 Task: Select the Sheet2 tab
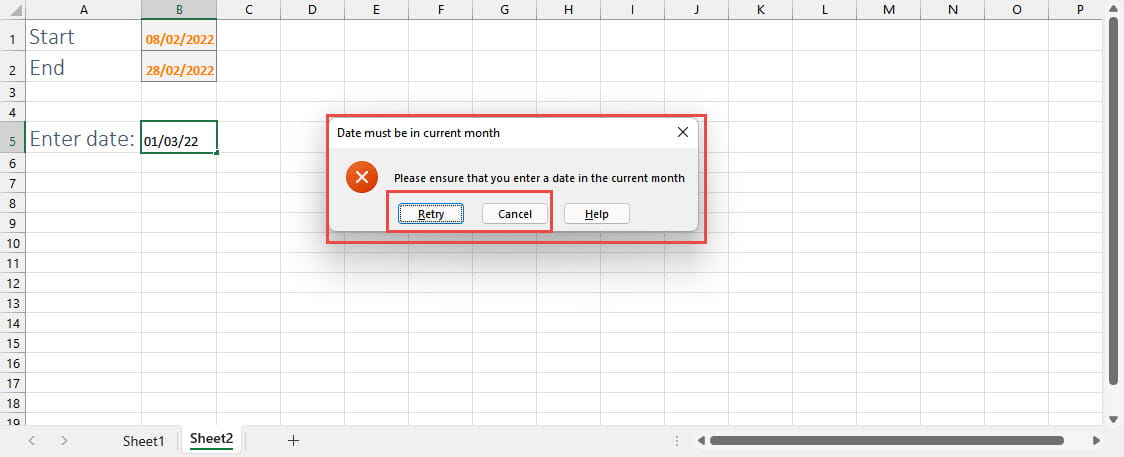coord(211,439)
